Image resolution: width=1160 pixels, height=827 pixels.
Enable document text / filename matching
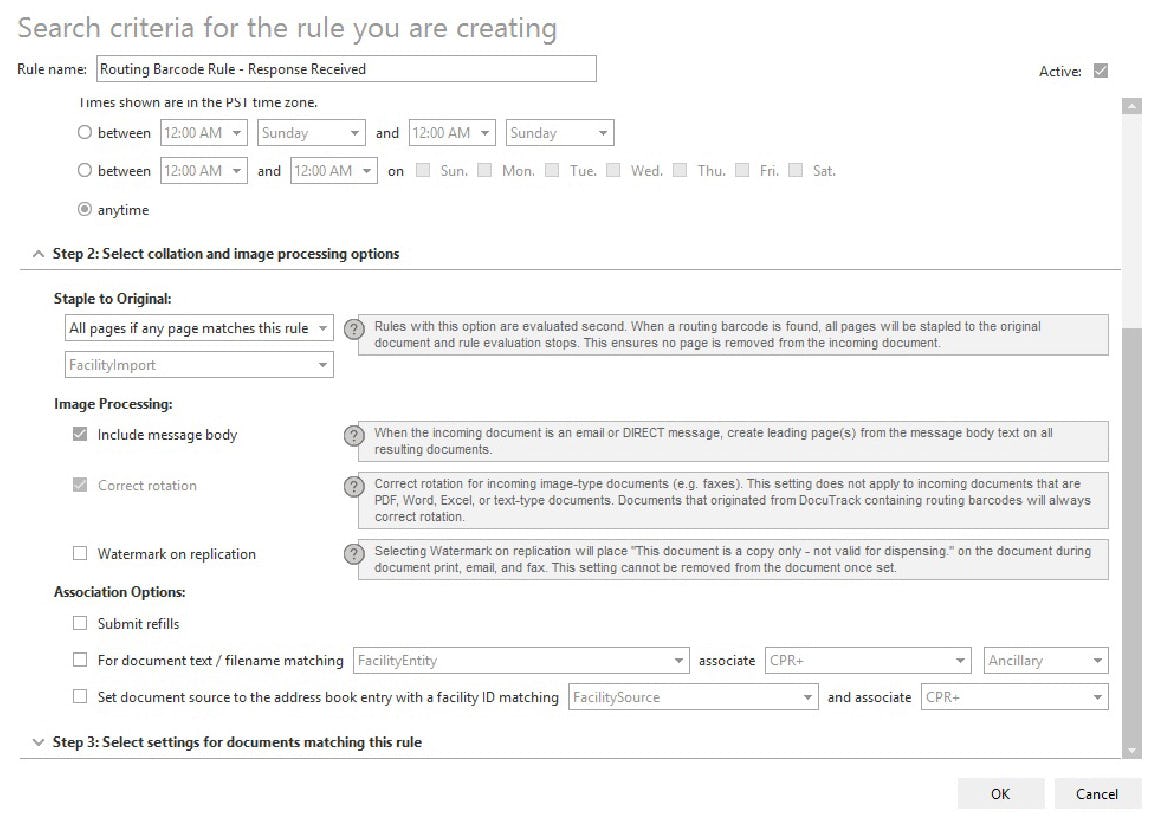(x=80, y=660)
